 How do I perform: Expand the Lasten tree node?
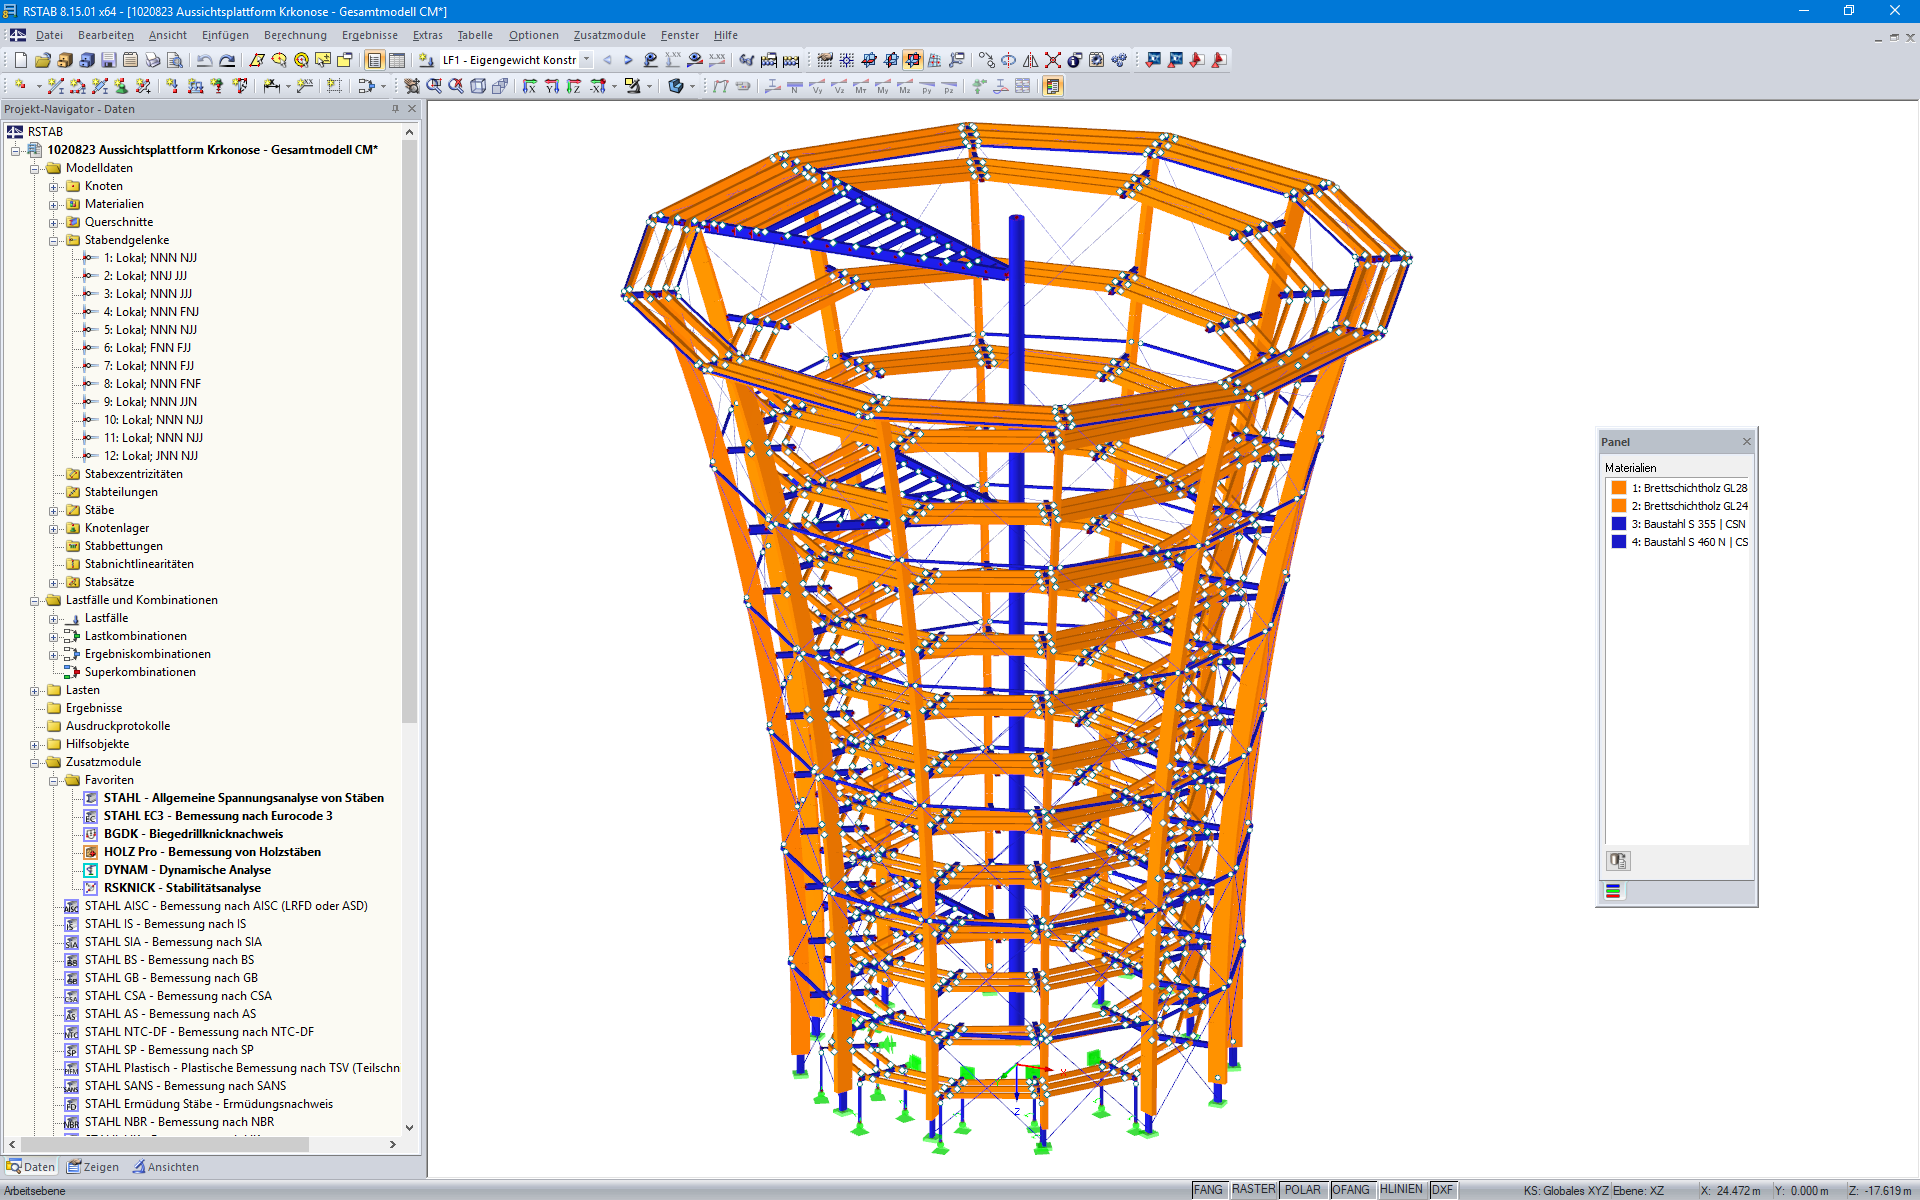point(35,691)
